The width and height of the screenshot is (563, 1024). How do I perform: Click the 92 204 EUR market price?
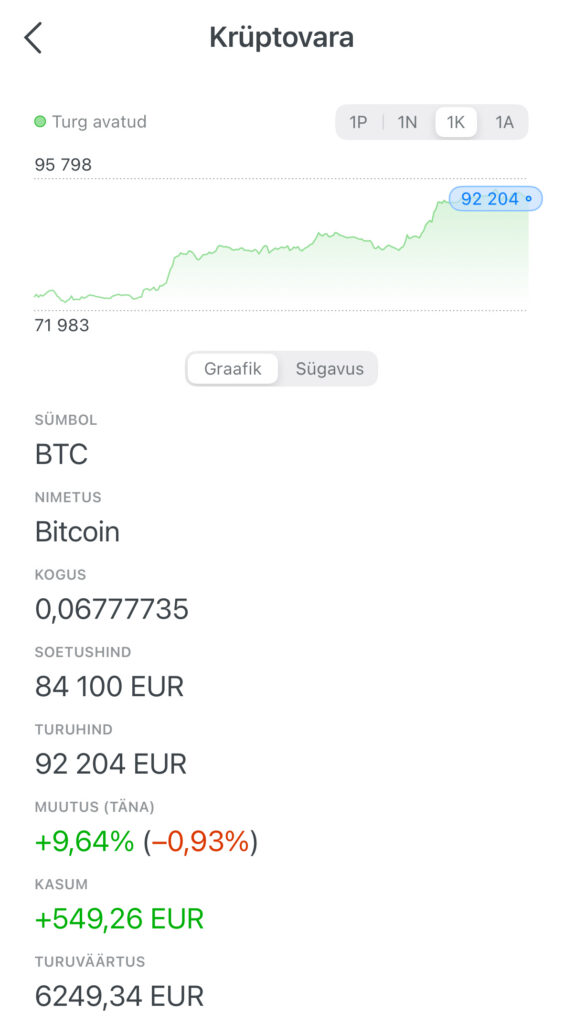tap(111, 763)
